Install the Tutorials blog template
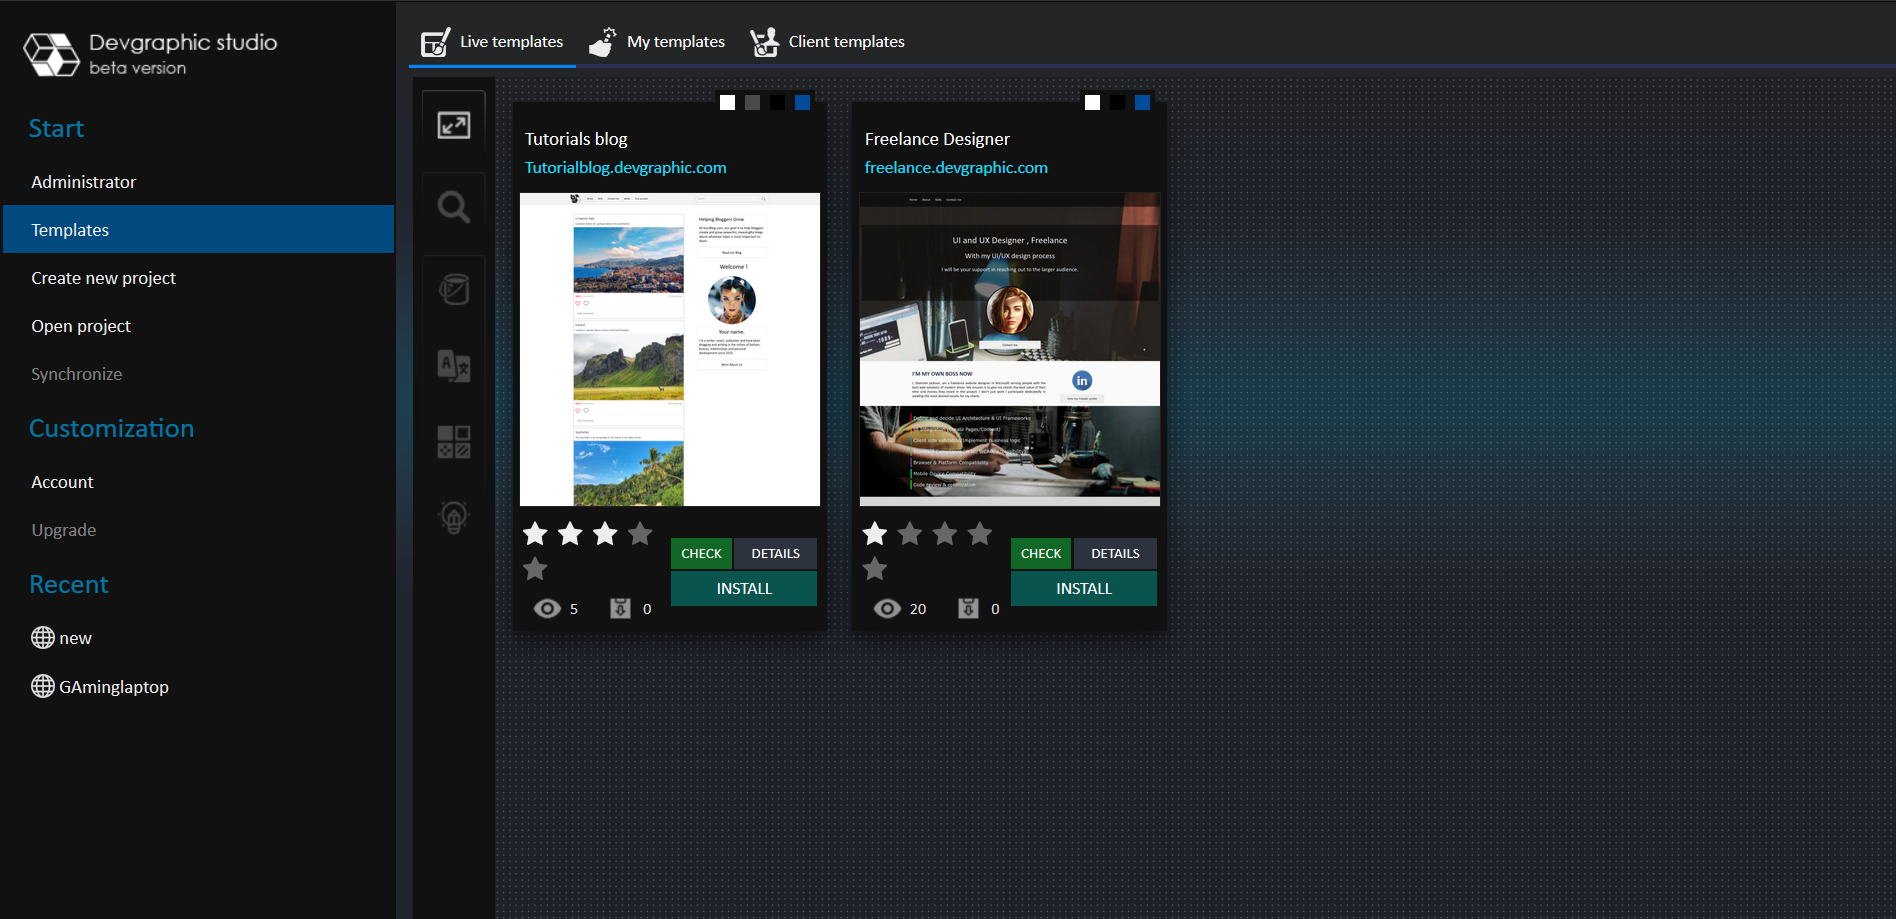This screenshot has width=1896, height=919. (744, 588)
